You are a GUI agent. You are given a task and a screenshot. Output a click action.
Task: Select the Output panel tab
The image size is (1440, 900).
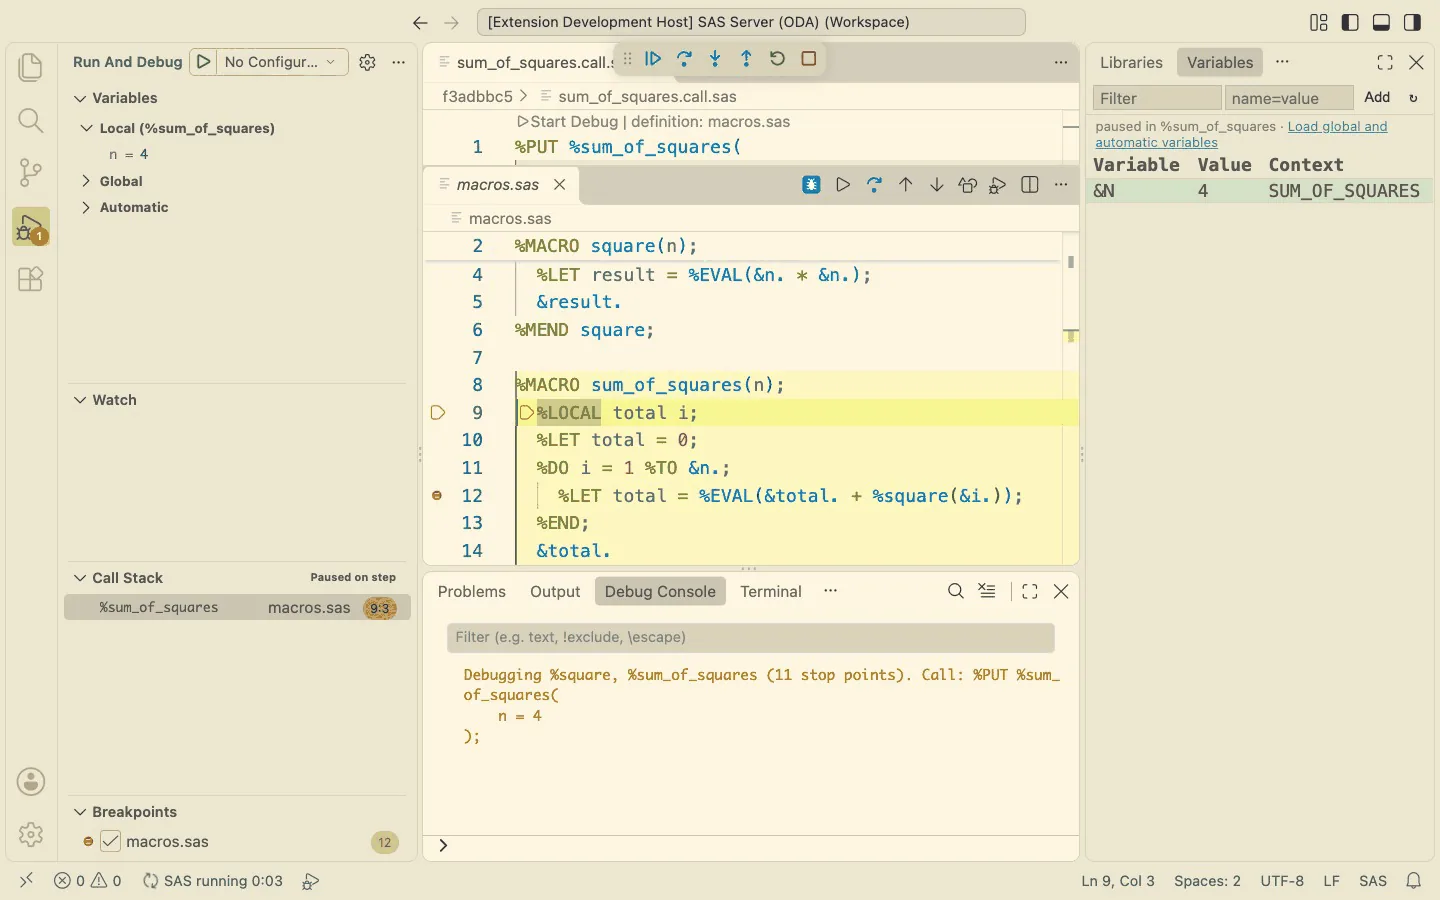(555, 591)
